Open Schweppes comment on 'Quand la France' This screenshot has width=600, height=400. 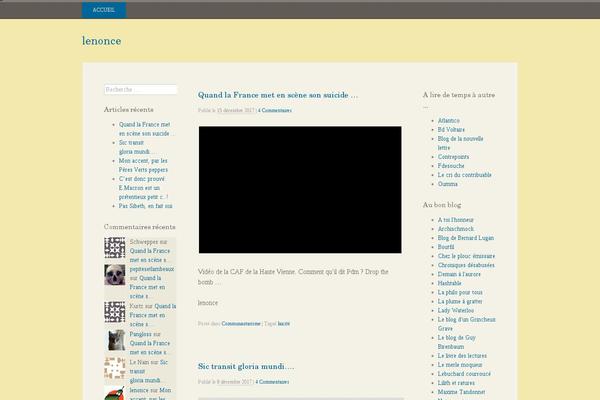tap(150, 255)
